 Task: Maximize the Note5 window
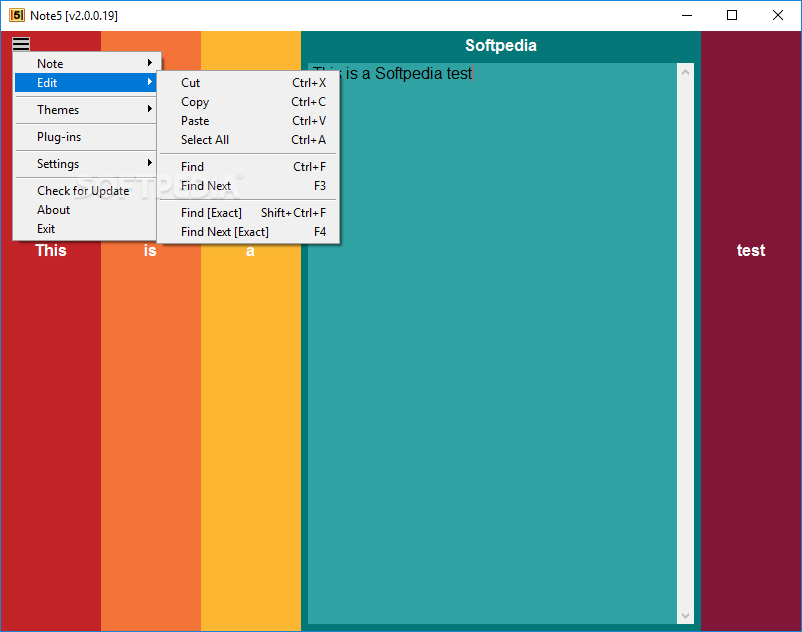[x=732, y=15]
